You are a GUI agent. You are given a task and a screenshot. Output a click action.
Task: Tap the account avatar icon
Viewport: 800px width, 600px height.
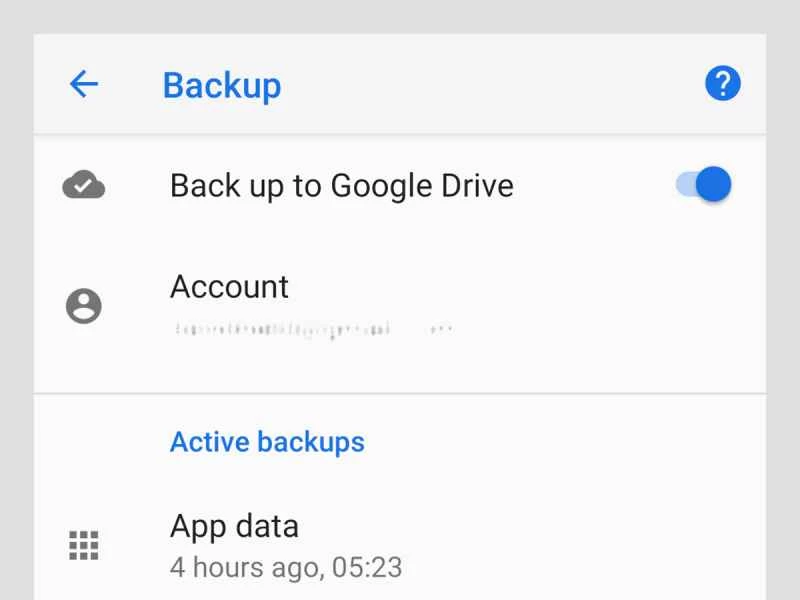click(x=84, y=305)
